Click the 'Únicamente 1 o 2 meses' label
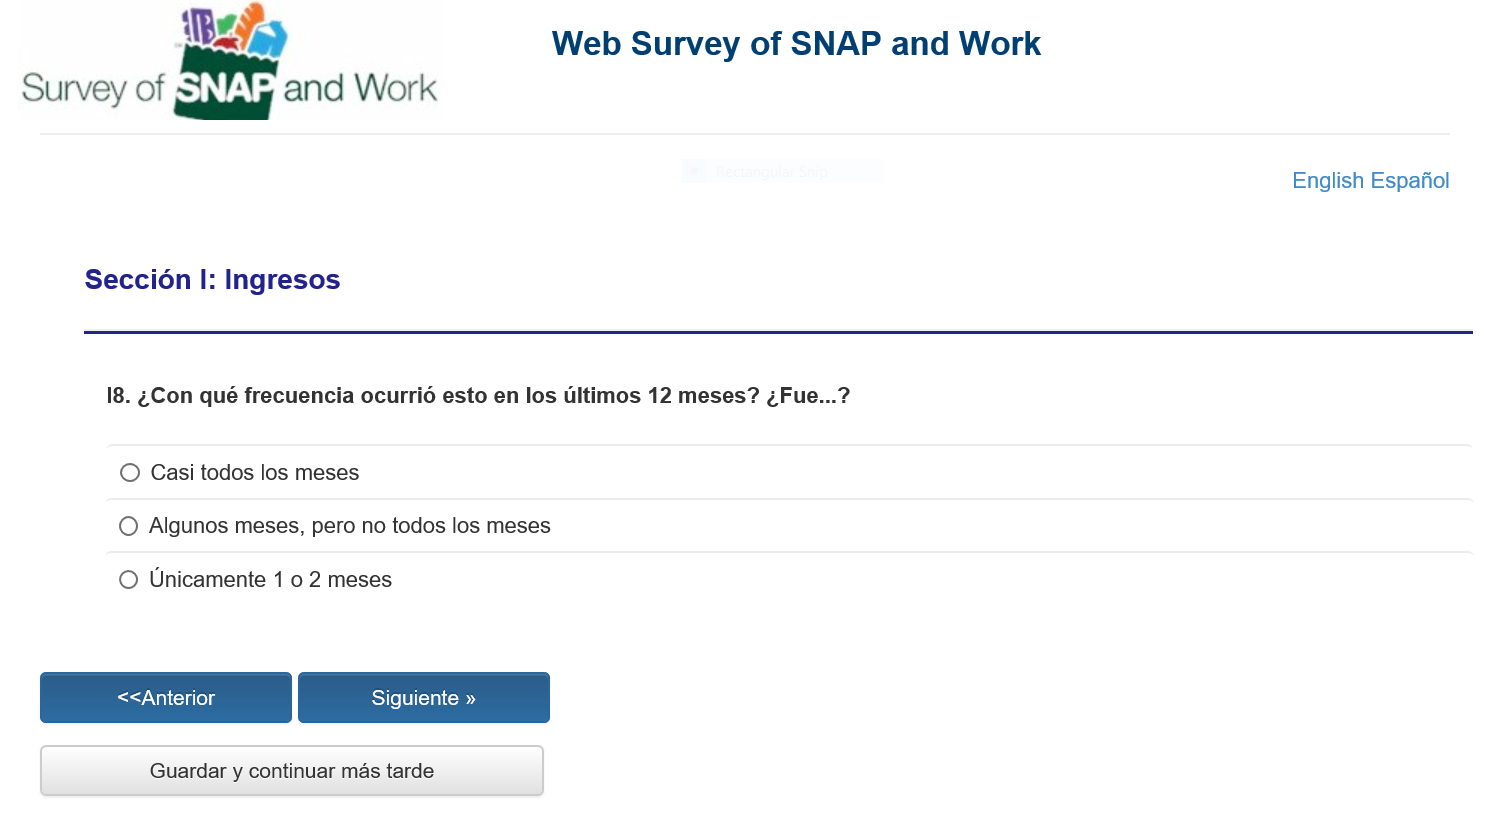 coord(270,580)
